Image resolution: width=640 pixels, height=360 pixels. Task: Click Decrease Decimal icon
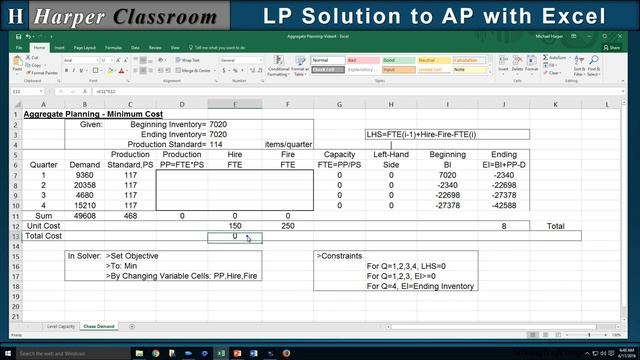coord(260,71)
